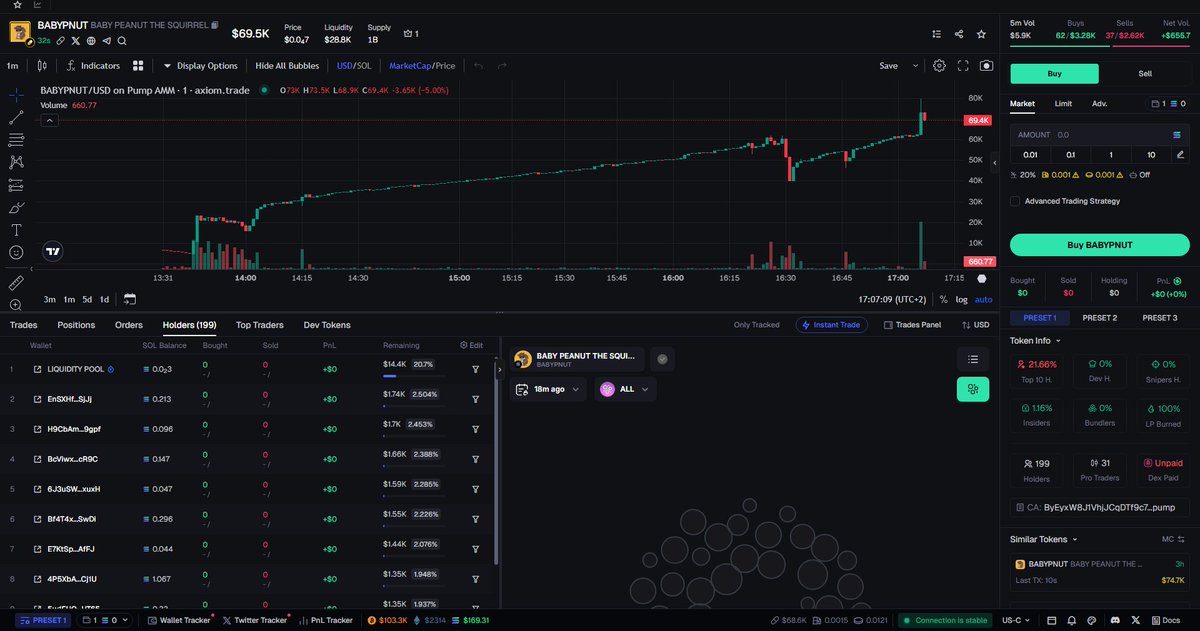Open the text annotation tool

[16, 230]
